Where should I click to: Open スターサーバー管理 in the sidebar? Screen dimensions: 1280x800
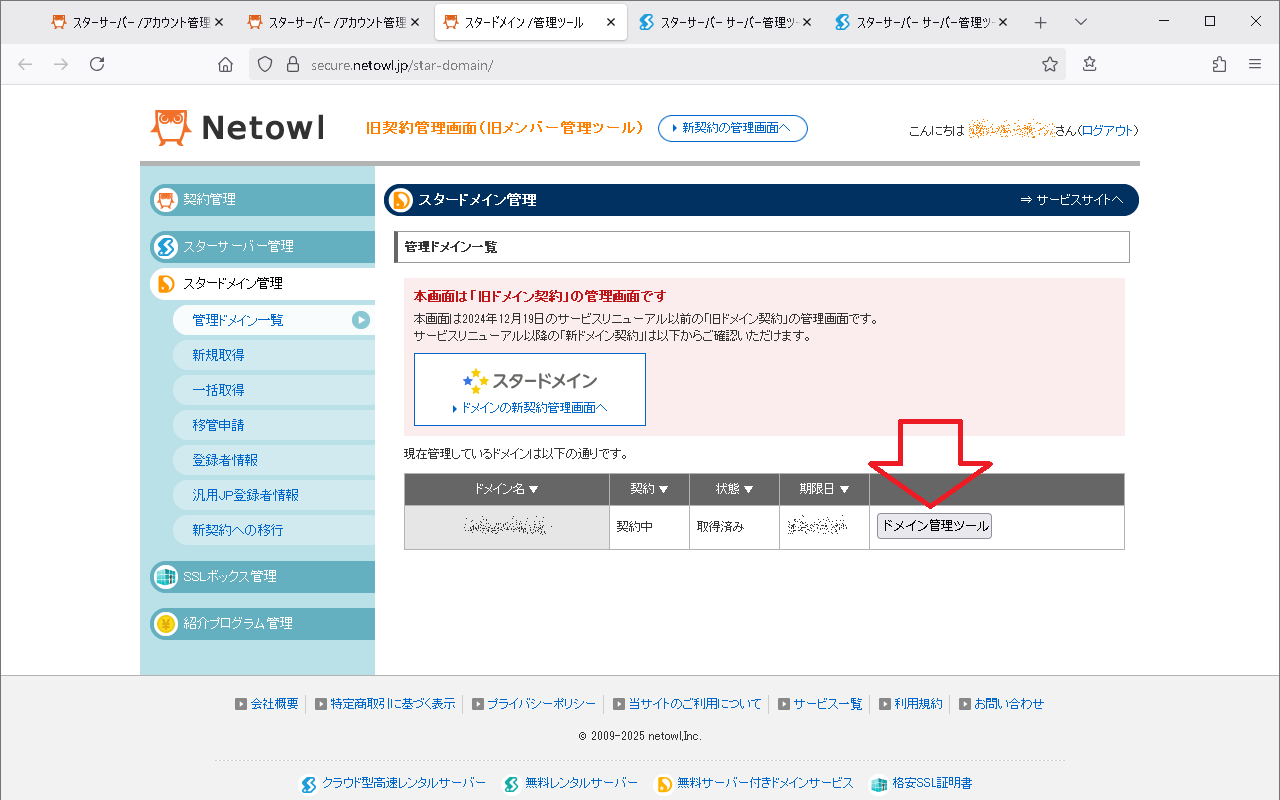(x=238, y=246)
